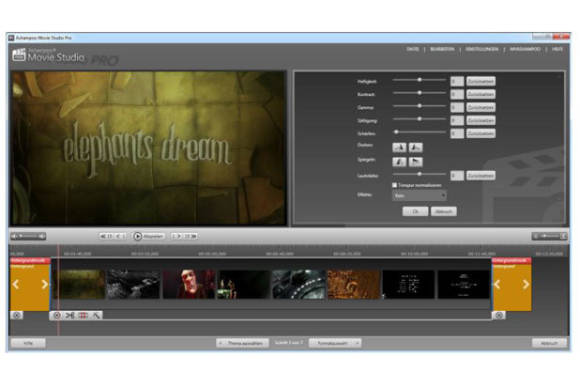Open the Einstellungen menu
This screenshot has height=388, width=580.
[x=482, y=49]
